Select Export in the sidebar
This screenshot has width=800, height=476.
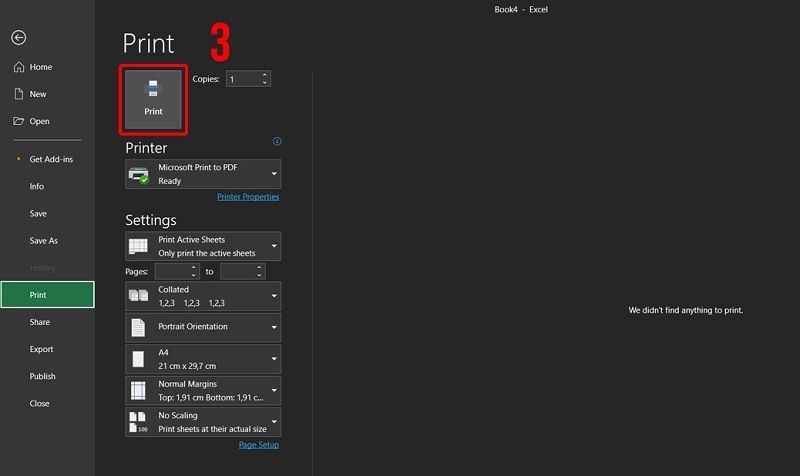click(41, 350)
